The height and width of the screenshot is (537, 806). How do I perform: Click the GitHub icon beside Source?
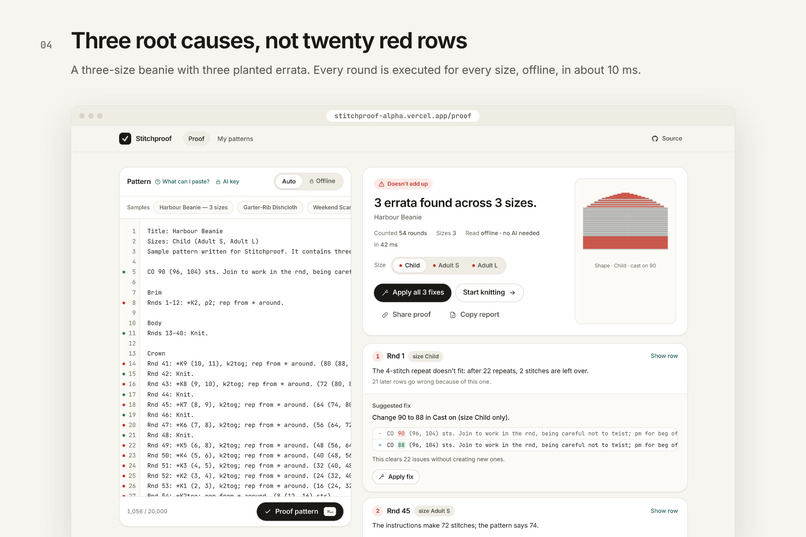[654, 138]
